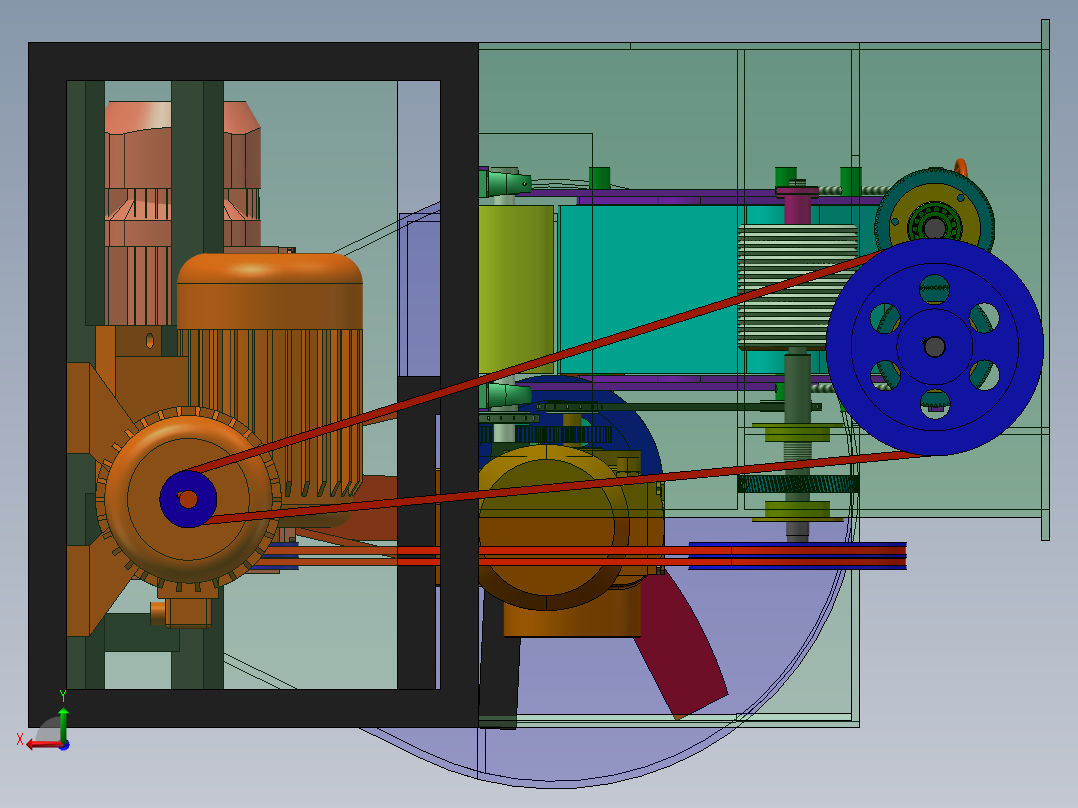Image resolution: width=1078 pixels, height=808 pixels.
Task: Select the yellow-green cylinder
Action: pyautogui.click(x=516, y=289)
